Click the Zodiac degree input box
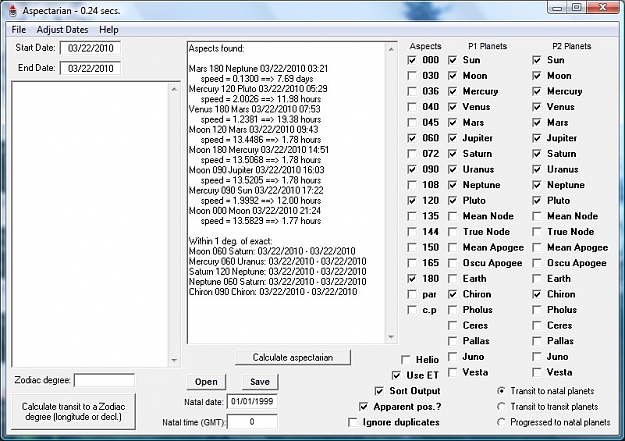The height and width of the screenshot is (441, 625). 104,380
